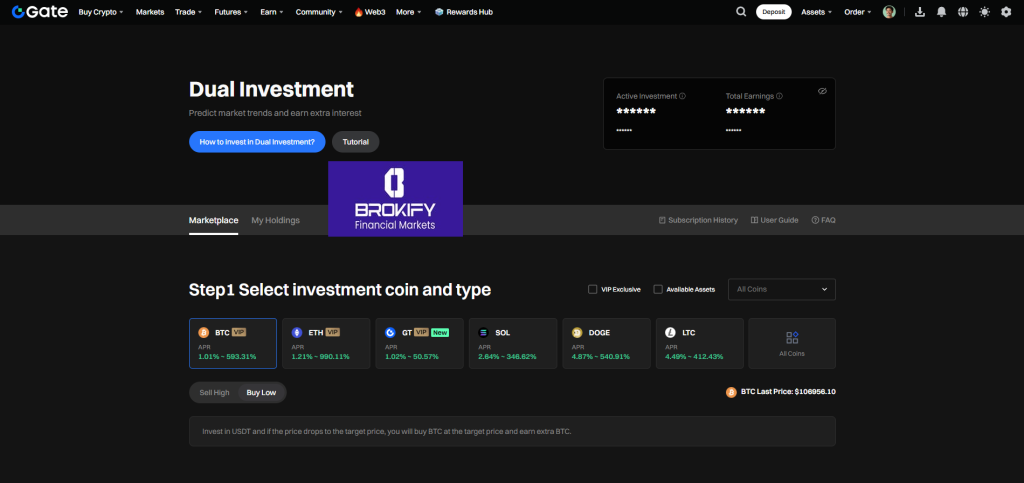Open the settings gear icon
Screen dimensions: 1024x483
click(x=1006, y=12)
